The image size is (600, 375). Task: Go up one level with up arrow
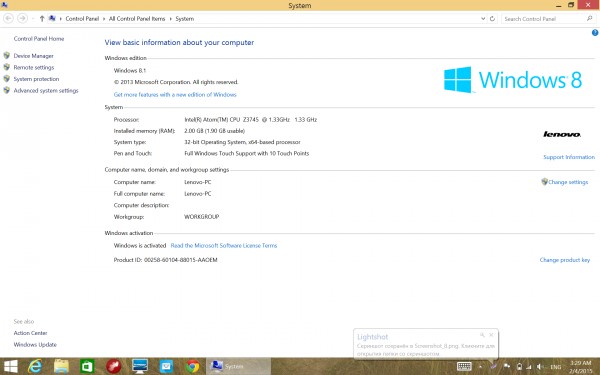tap(42, 18)
